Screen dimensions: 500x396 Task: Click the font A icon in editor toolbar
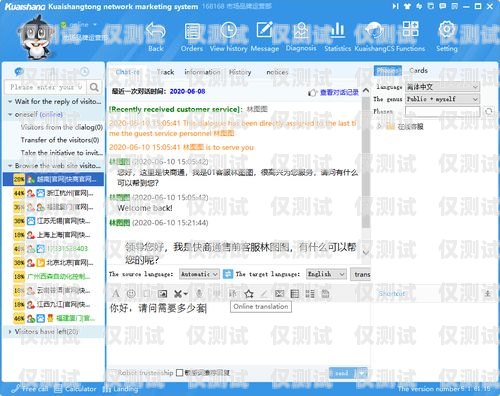pyautogui.click(x=115, y=294)
